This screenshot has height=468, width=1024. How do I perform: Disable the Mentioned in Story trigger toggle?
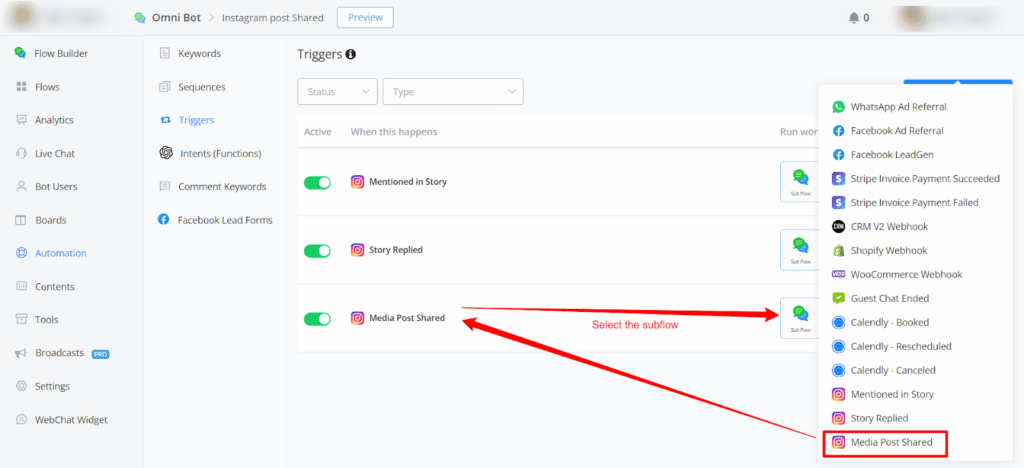pos(317,182)
